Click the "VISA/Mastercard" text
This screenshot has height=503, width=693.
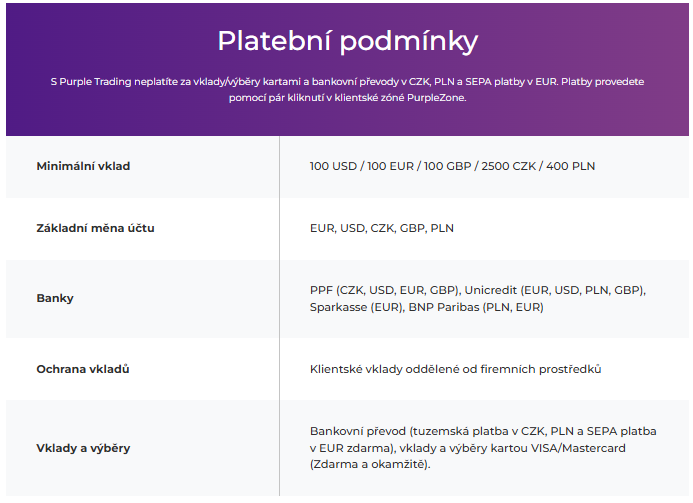[x=579, y=448]
